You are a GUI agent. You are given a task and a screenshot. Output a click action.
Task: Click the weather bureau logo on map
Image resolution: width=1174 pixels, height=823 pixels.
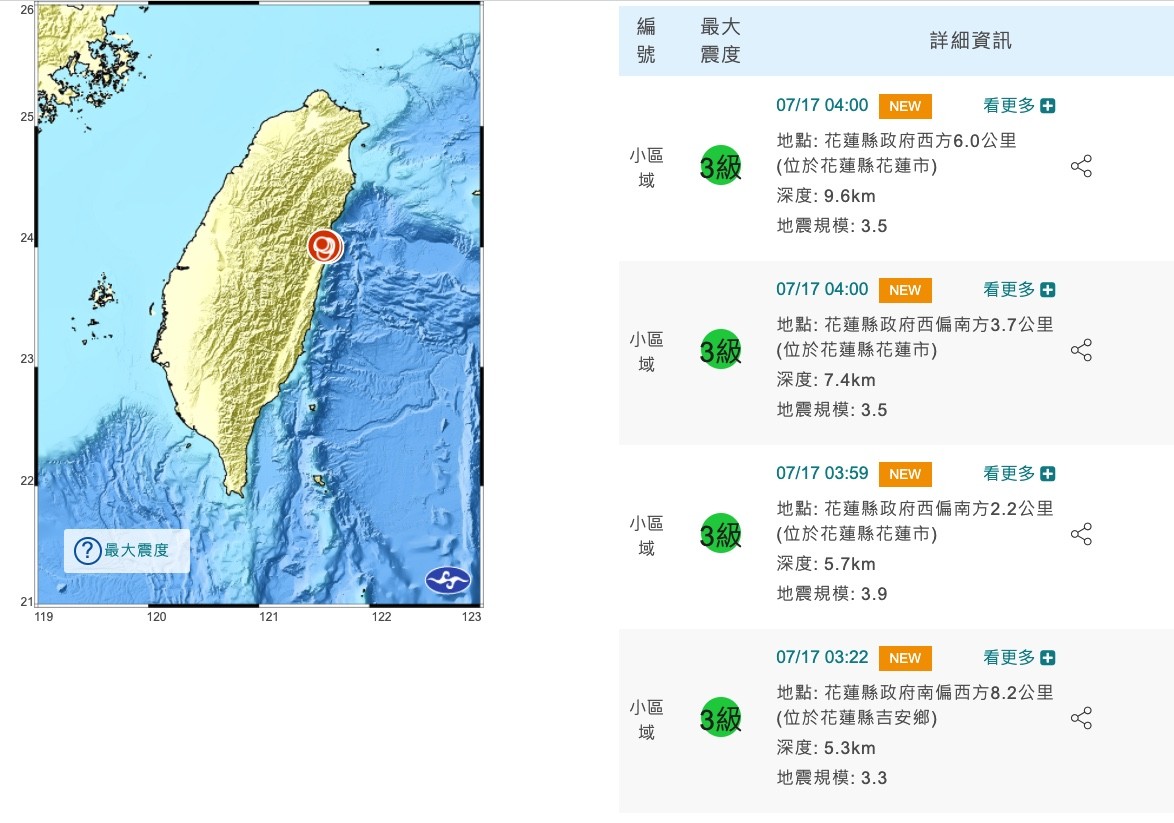coord(448,579)
